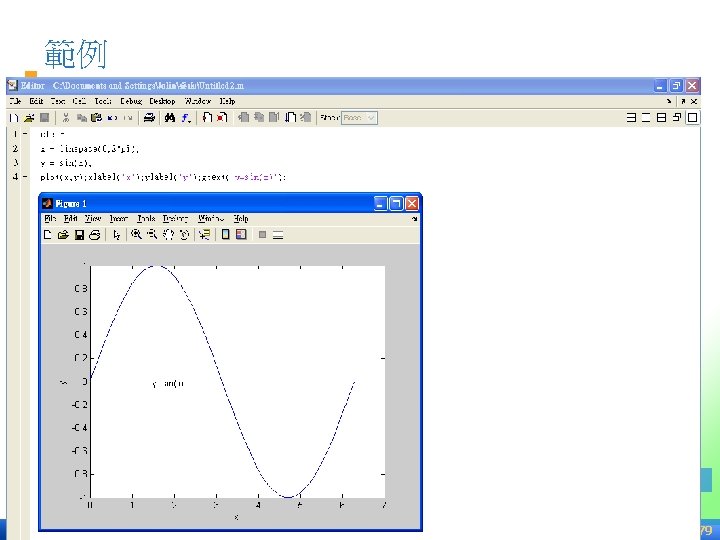Print the M-file from the Editor toolbar
The width and height of the screenshot is (720, 540).
149,118
